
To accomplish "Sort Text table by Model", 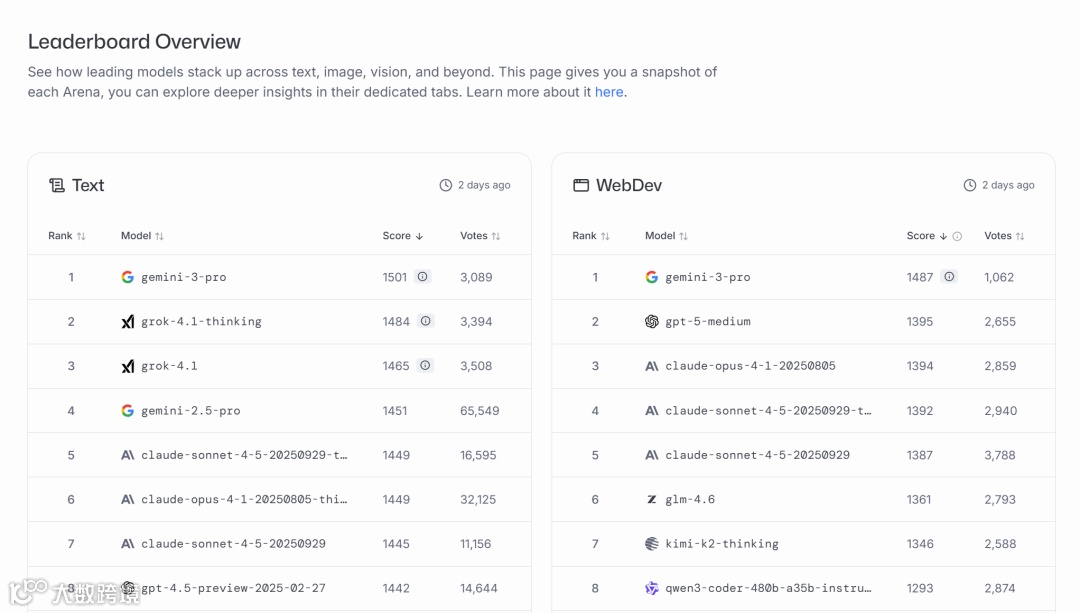I will pyautogui.click(x=142, y=236).
